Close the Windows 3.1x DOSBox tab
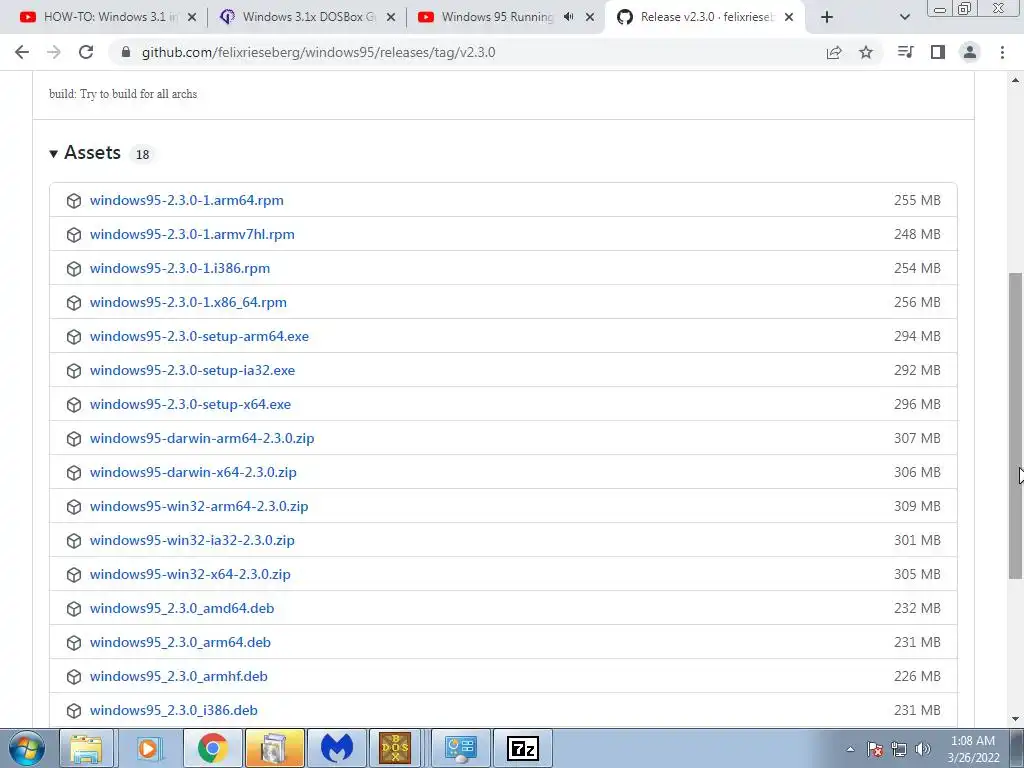This screenshot has height=768, width=1024. [391, 17]
